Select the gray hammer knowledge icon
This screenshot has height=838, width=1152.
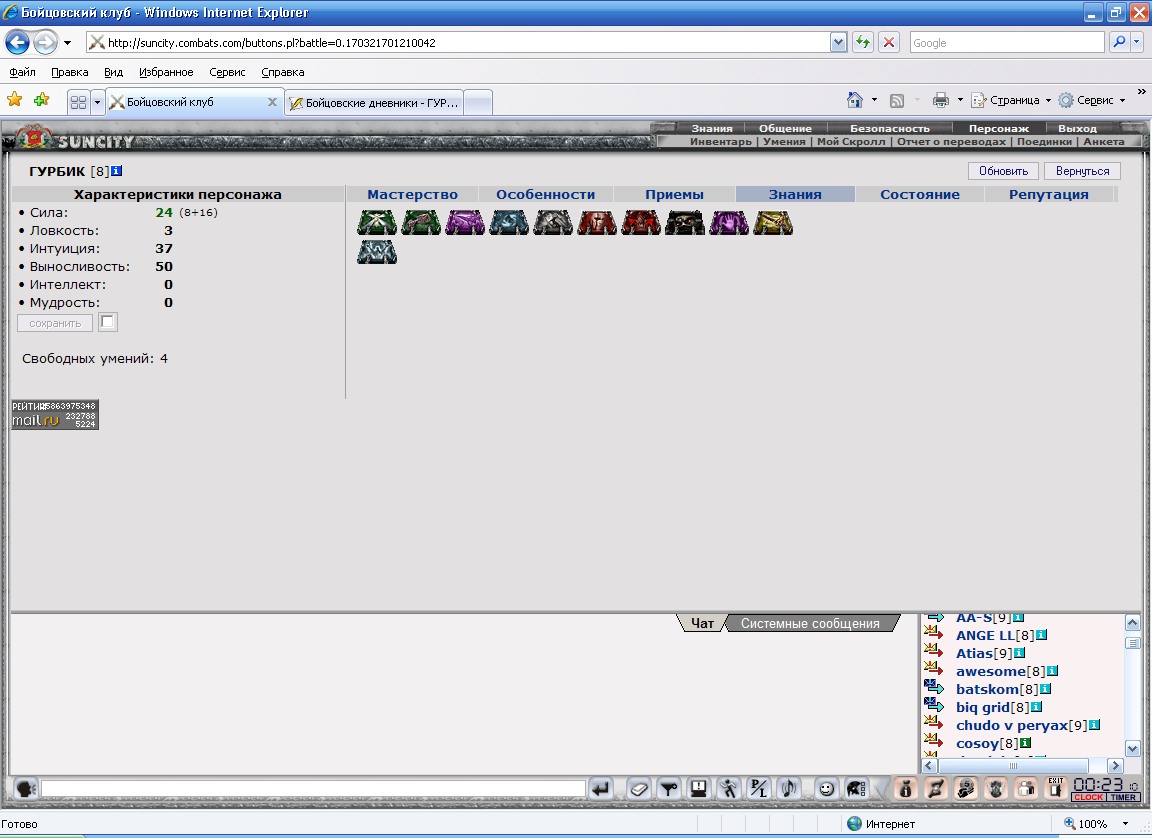tap(553, 223)
